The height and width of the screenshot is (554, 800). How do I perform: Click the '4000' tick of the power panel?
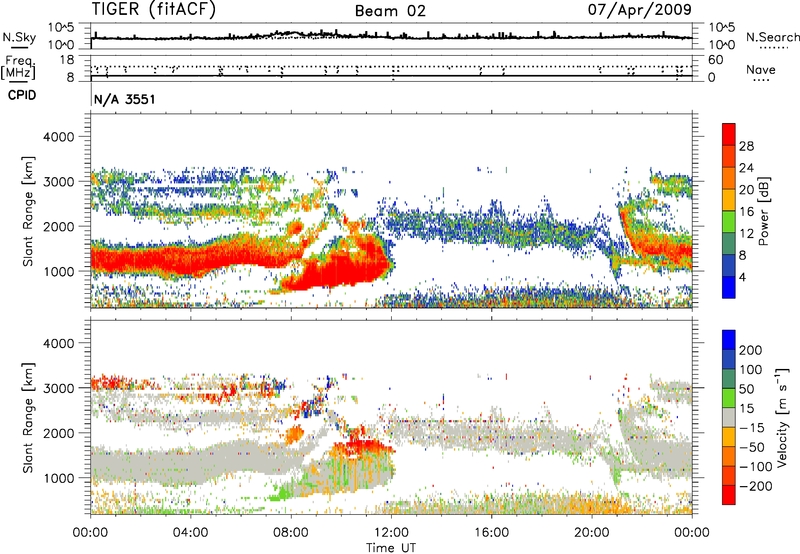(x=58, y=137)
